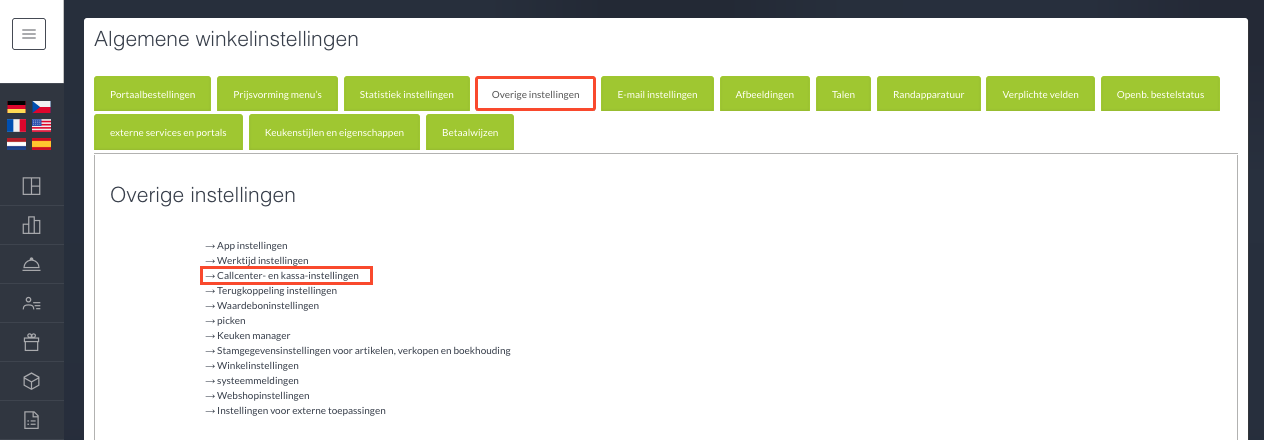Open the Webshopinstellingen link
The width and height of the screenshot is (1264, 440).
tap(256, 395)
